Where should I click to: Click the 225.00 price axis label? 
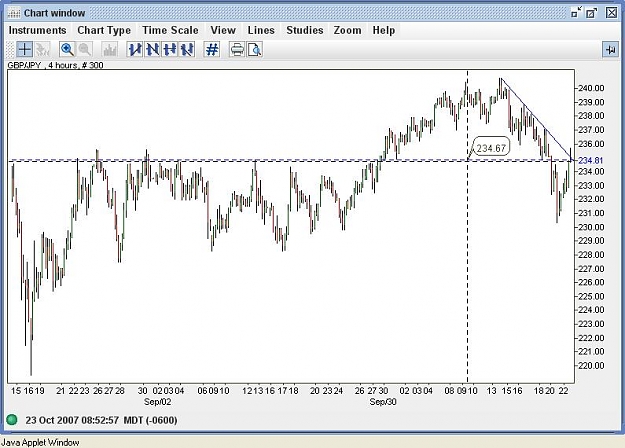[591, 297]
